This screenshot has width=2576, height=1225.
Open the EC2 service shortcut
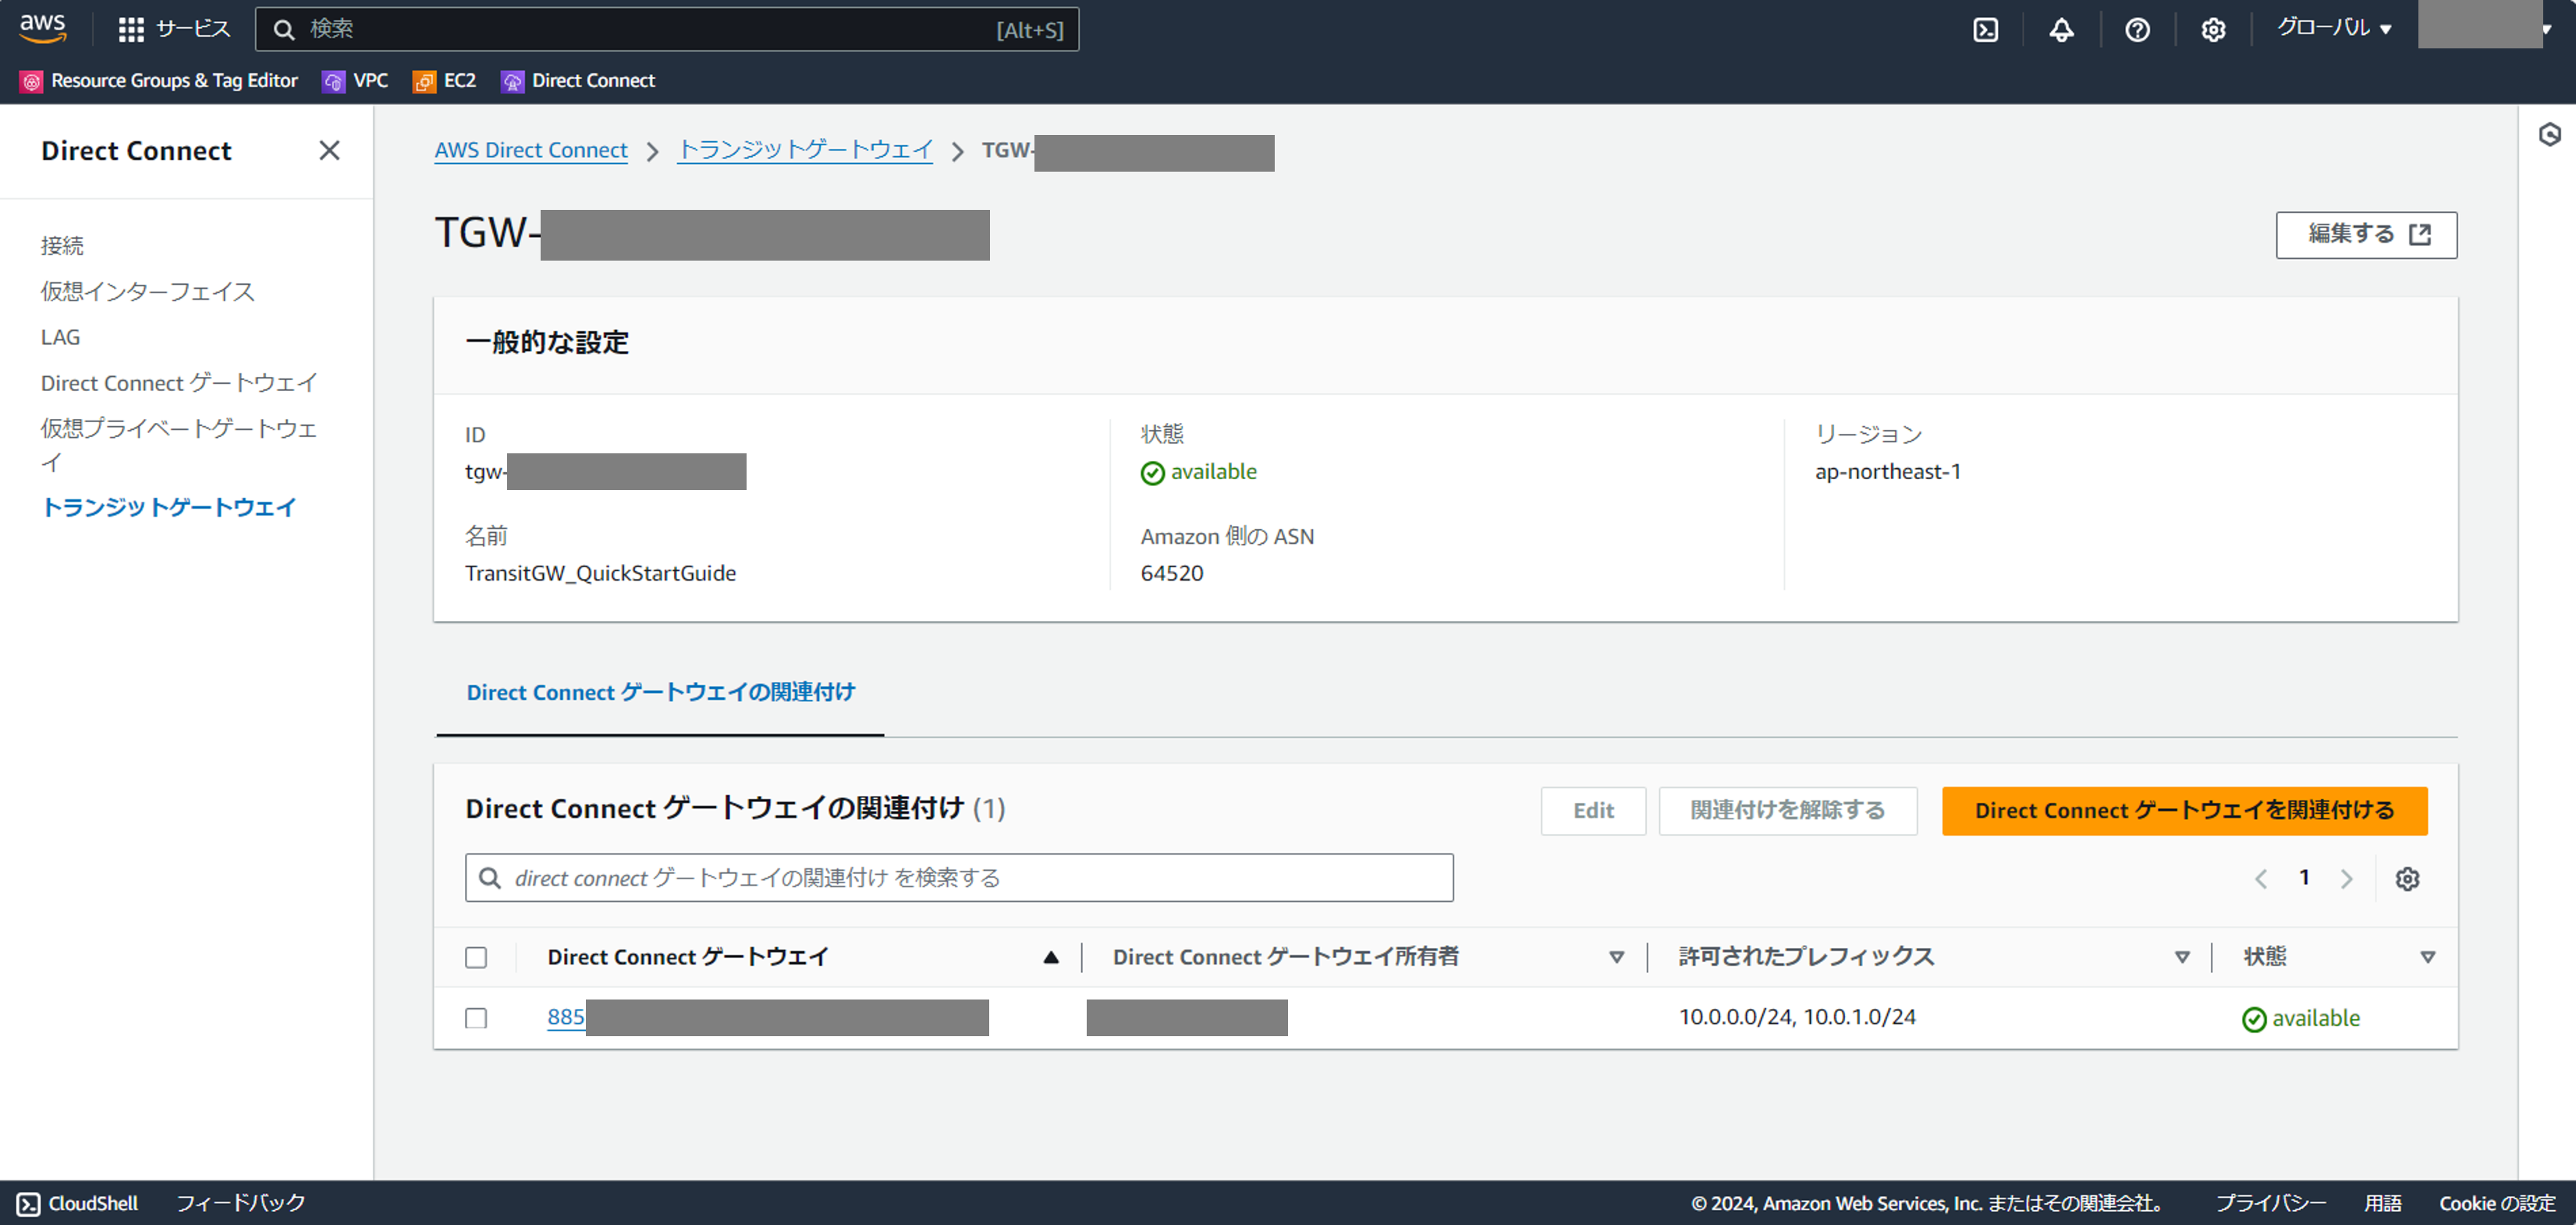[445, 81]
